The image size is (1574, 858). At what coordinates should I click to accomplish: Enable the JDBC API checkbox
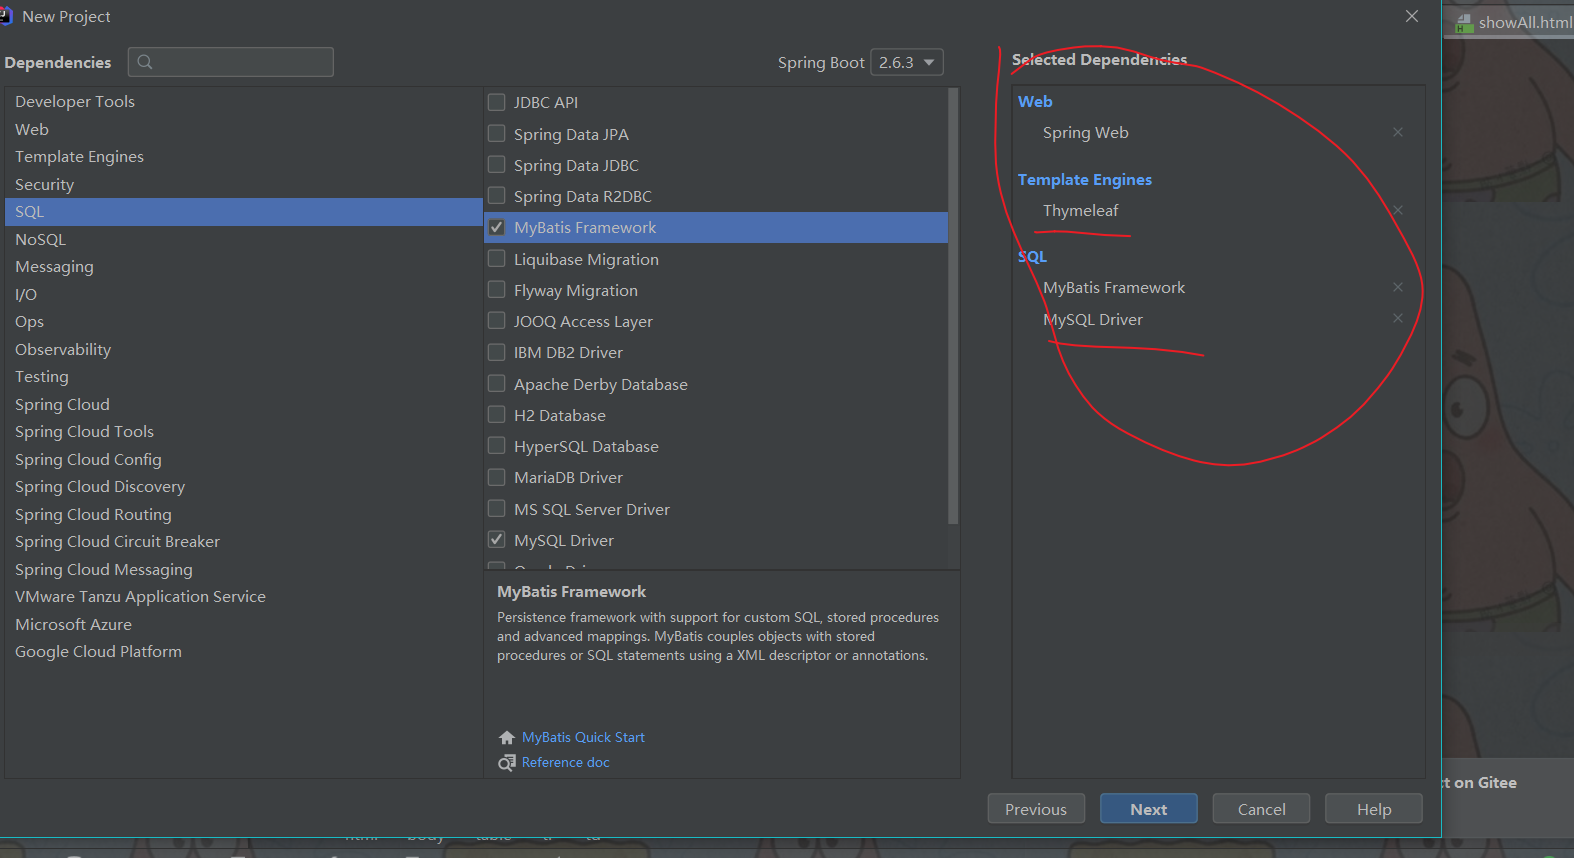coord(496,102)
